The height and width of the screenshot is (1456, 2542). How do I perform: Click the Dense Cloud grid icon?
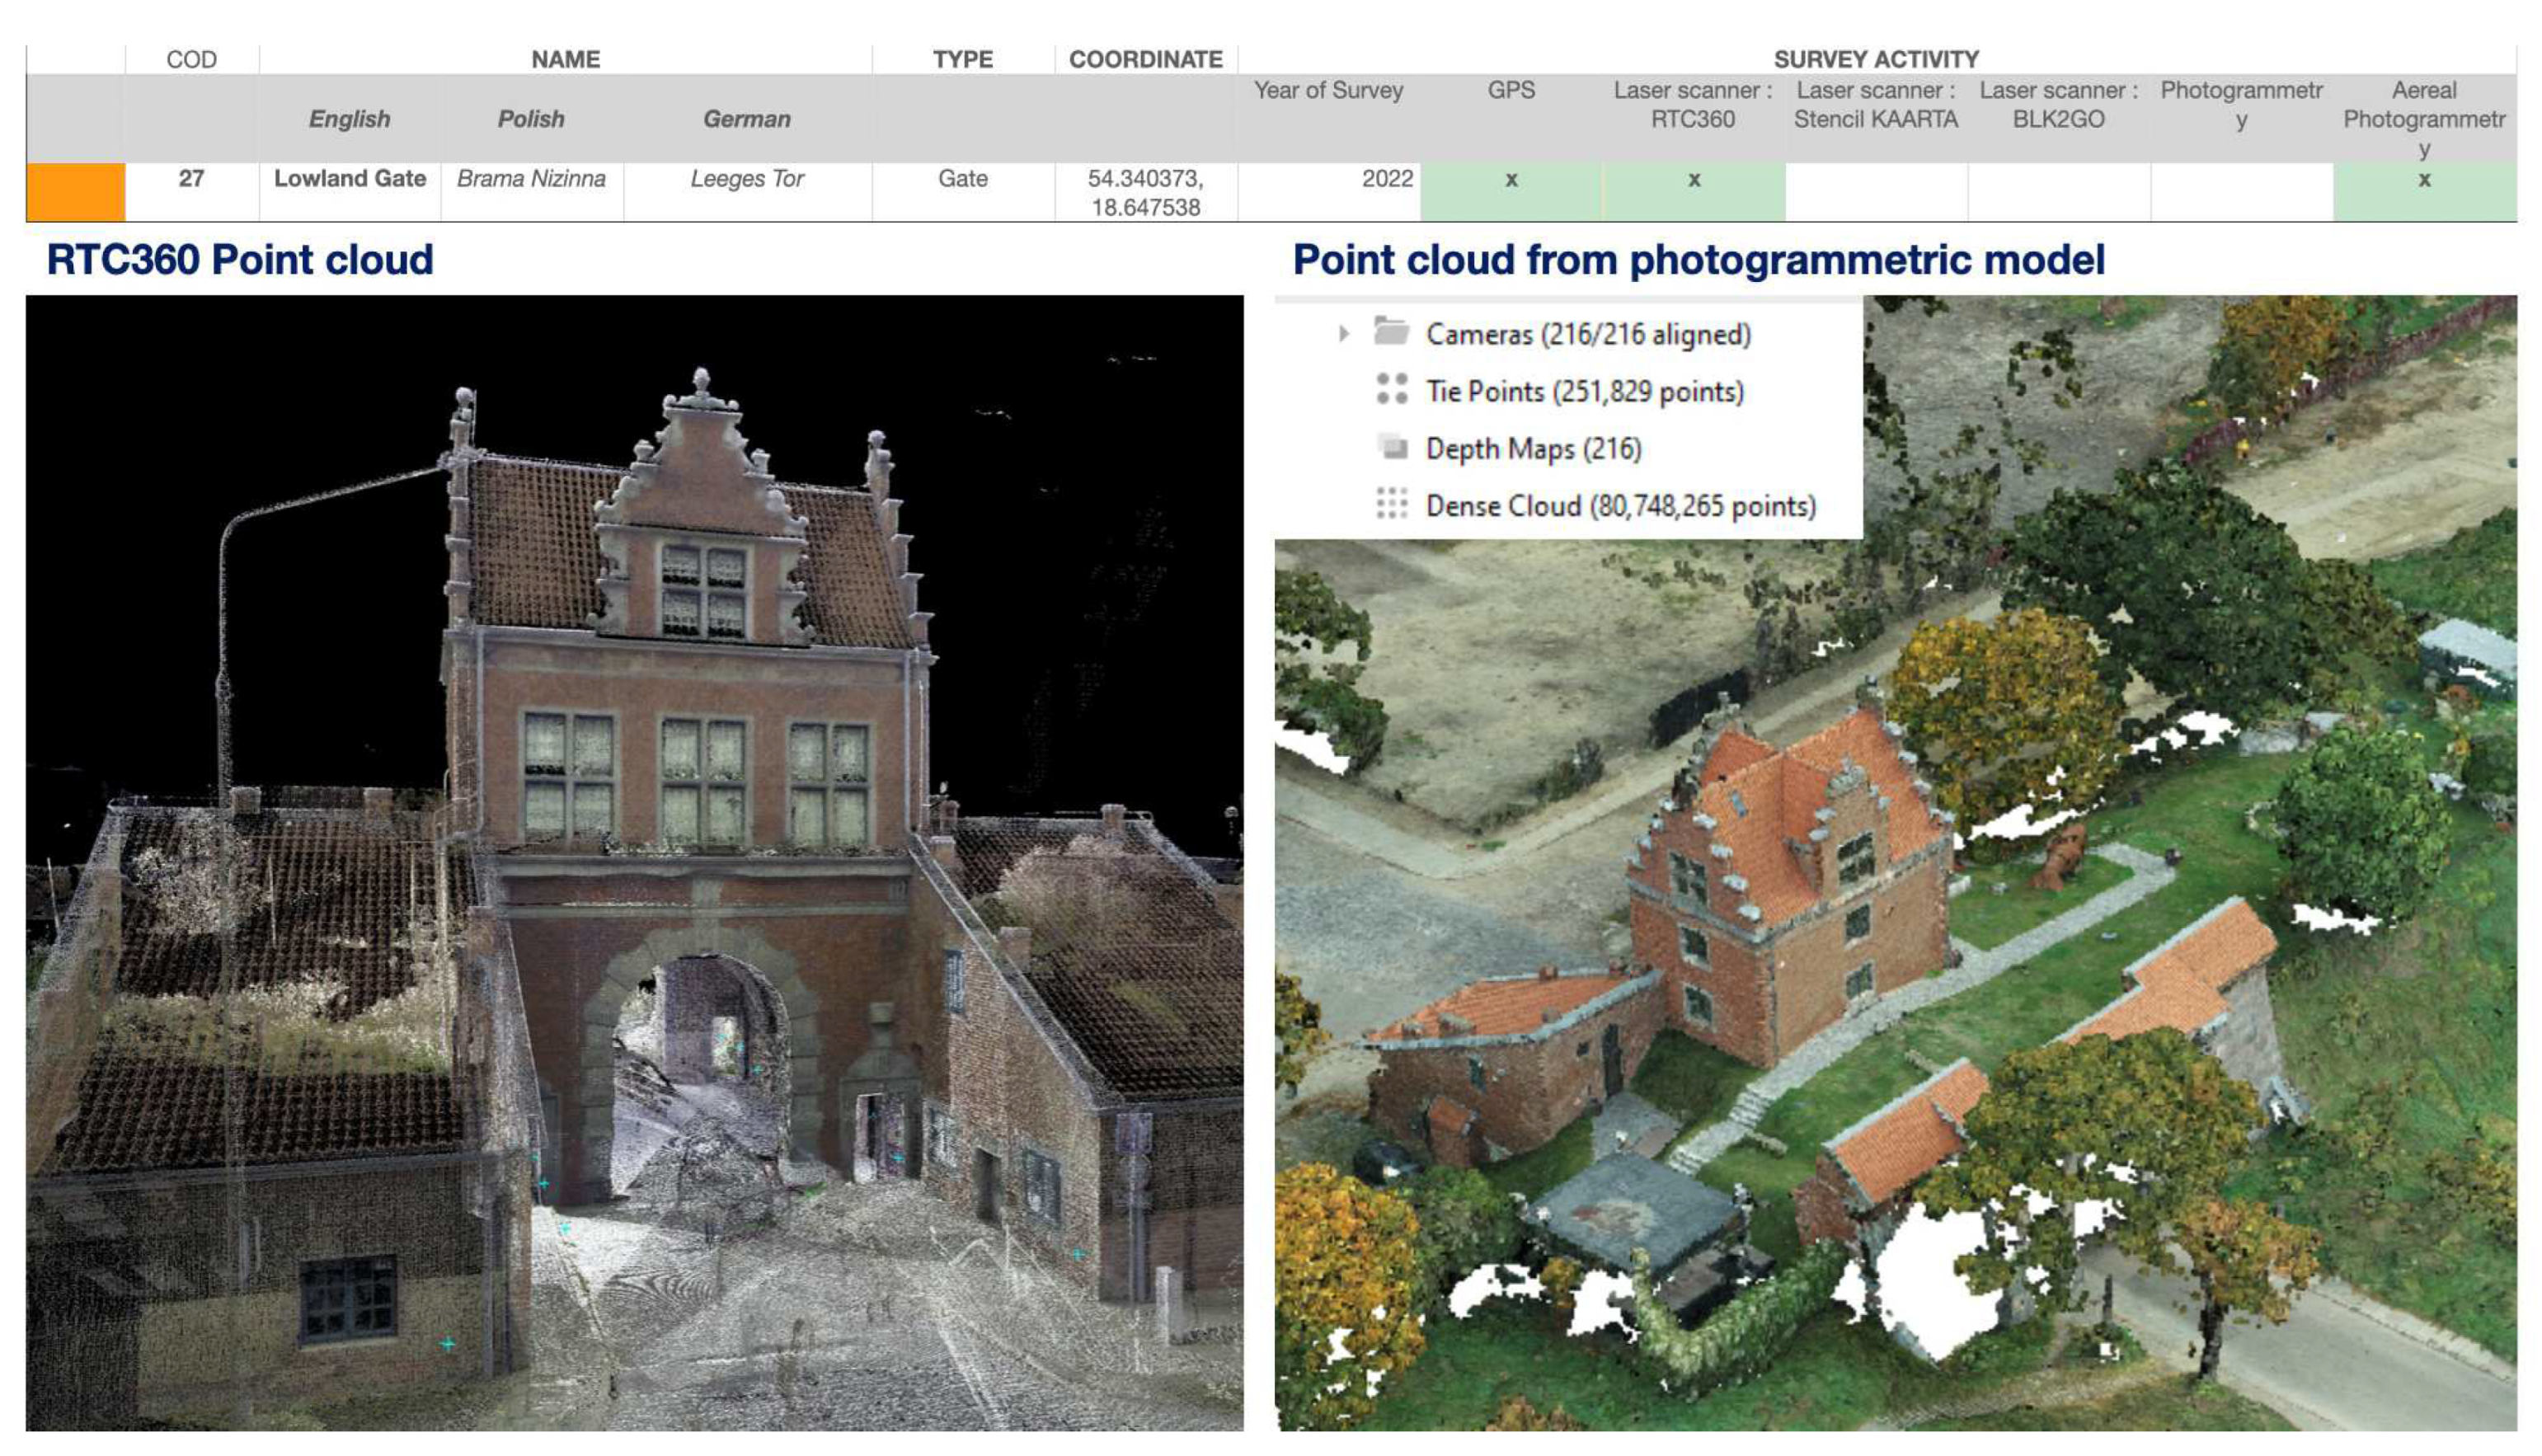click(1391, 504)
